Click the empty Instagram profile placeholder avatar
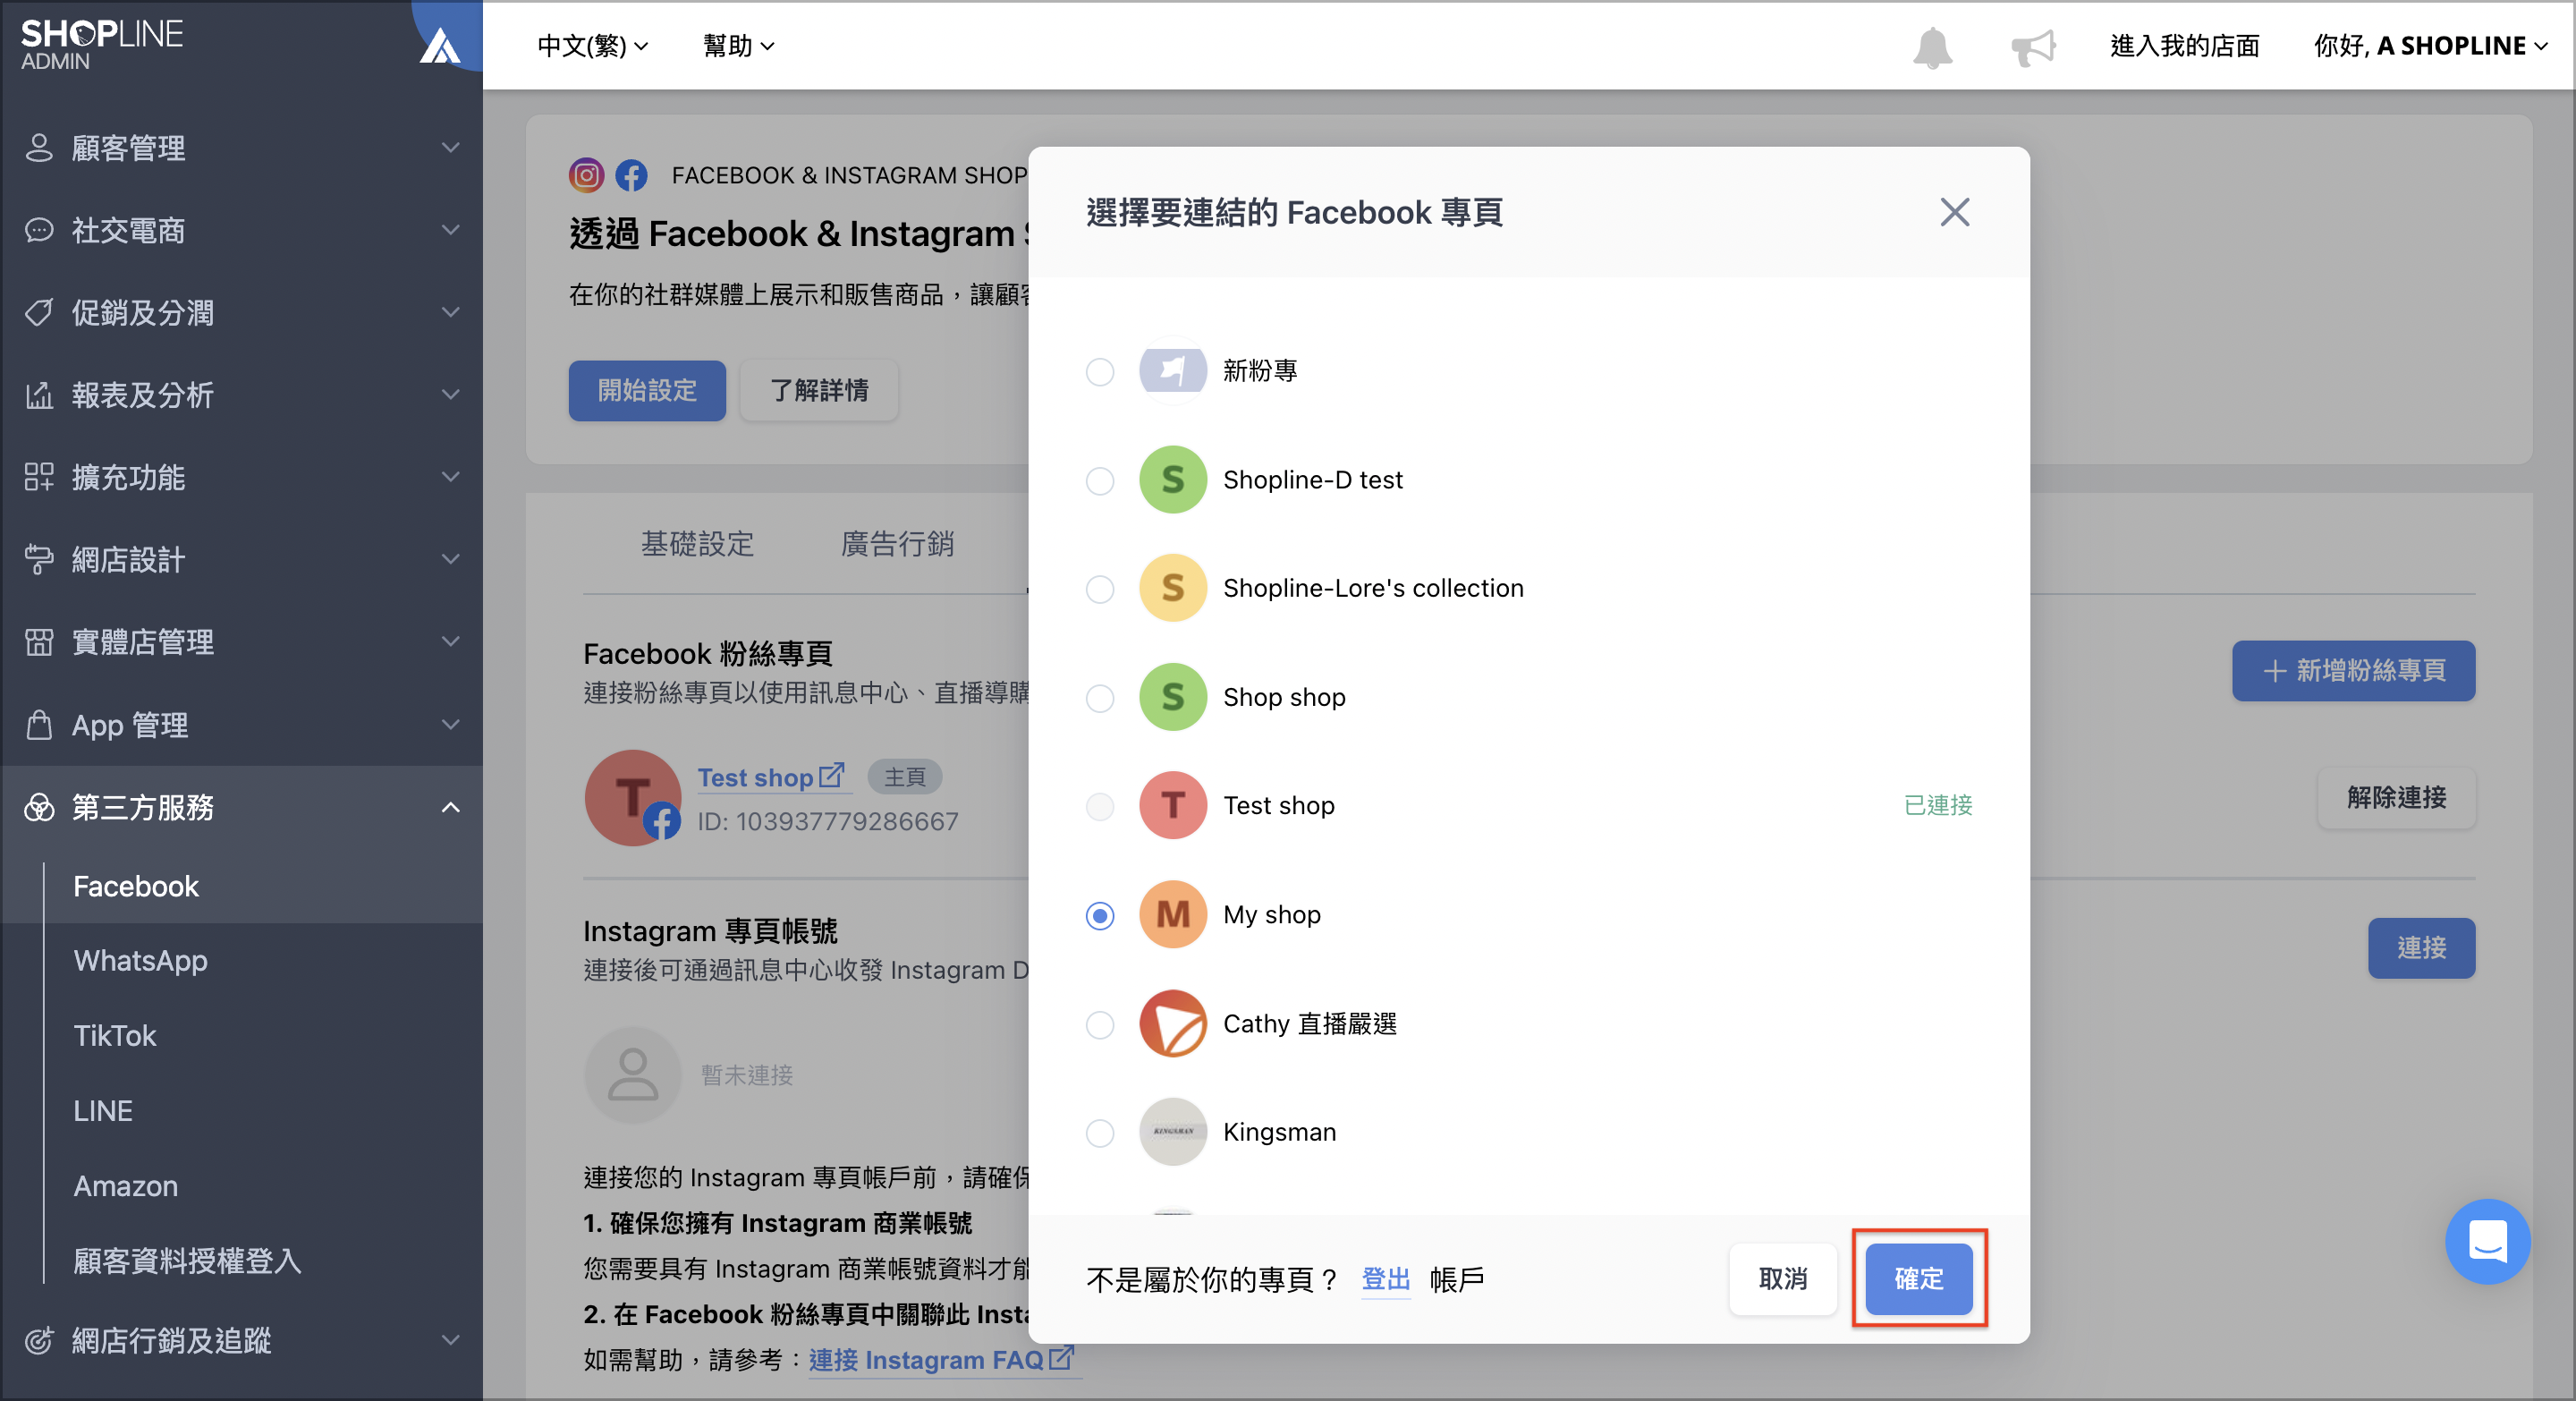Image resolution: width=2576 pixels, height=1401 pixels. [x=632, y=1075]
